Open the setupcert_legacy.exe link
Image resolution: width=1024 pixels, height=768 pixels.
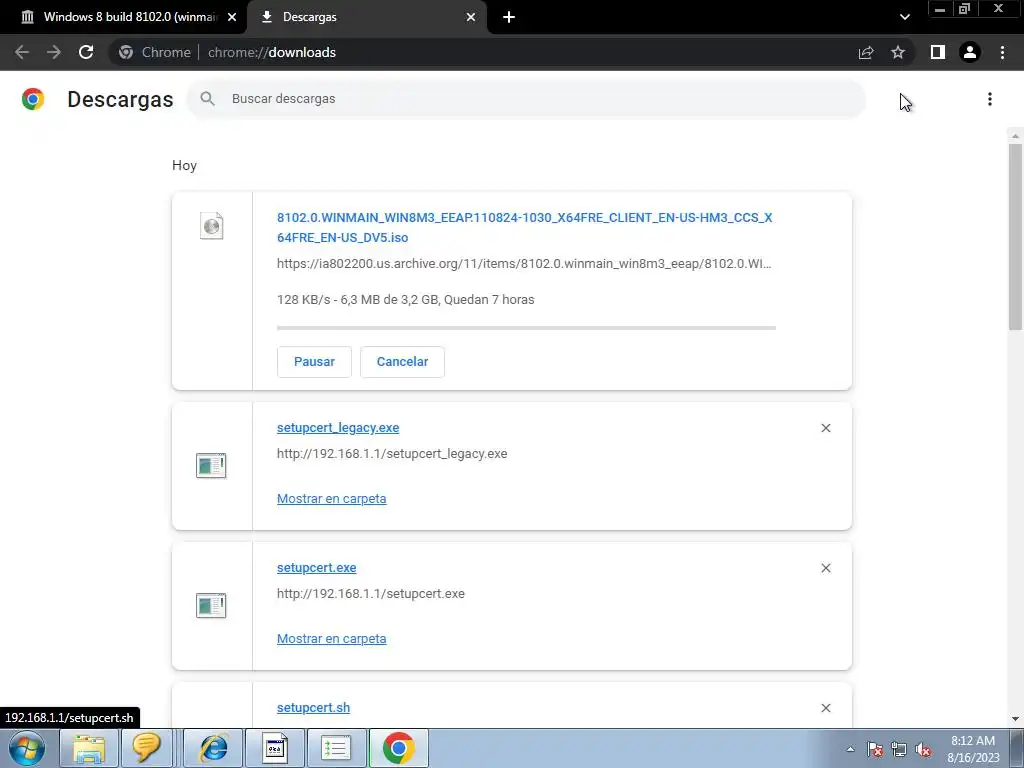pos(338,428)
